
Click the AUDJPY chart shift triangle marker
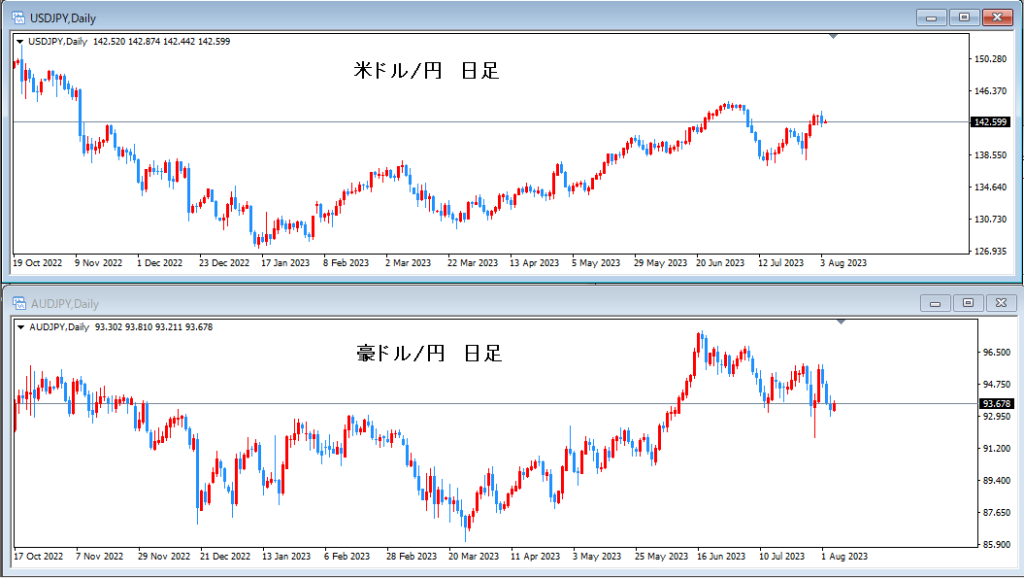pos(841,322)
